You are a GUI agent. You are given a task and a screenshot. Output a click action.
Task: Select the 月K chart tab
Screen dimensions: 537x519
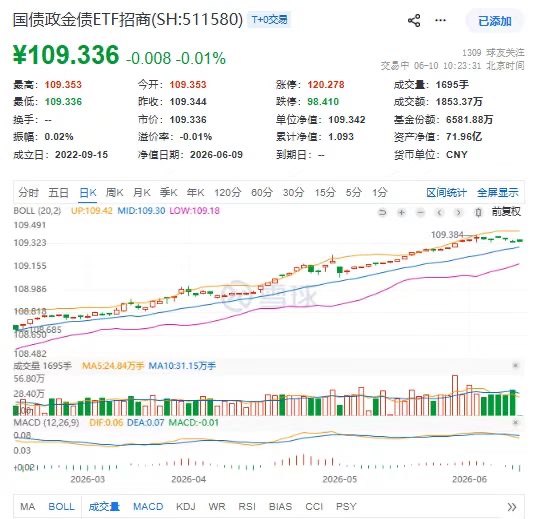tap(142, 193)
